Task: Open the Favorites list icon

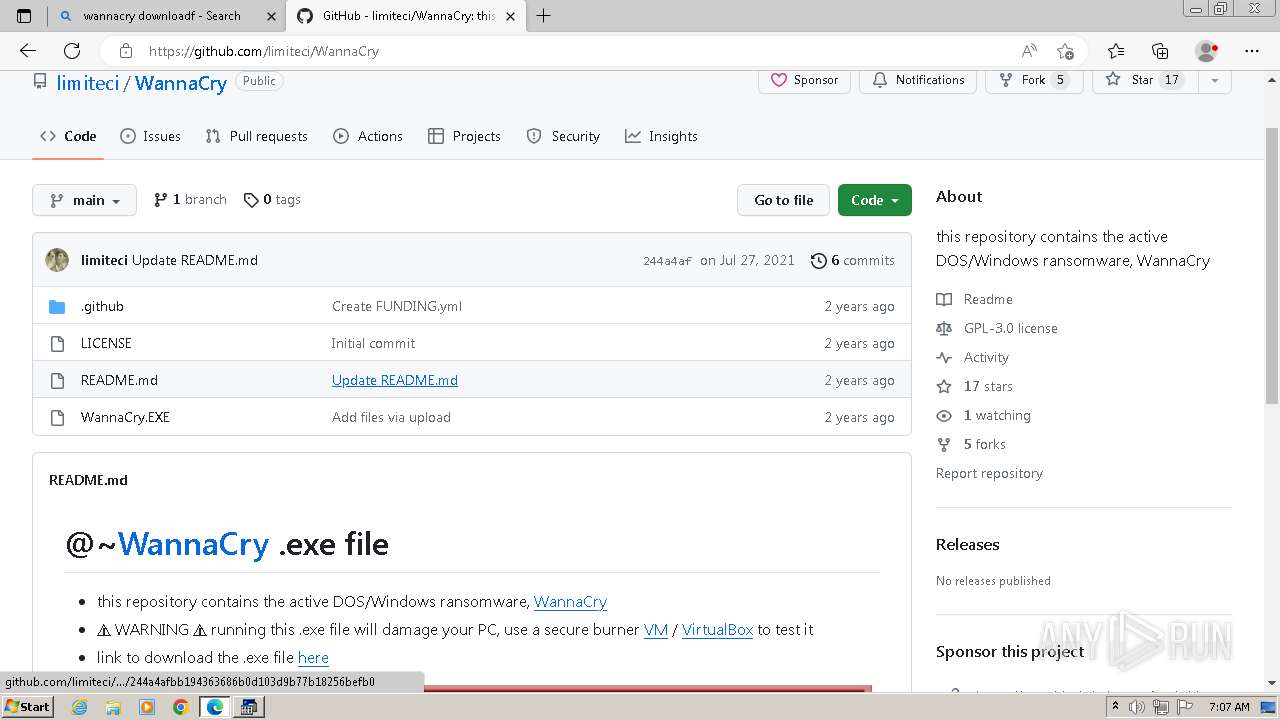Action: tap(1116, 51)
